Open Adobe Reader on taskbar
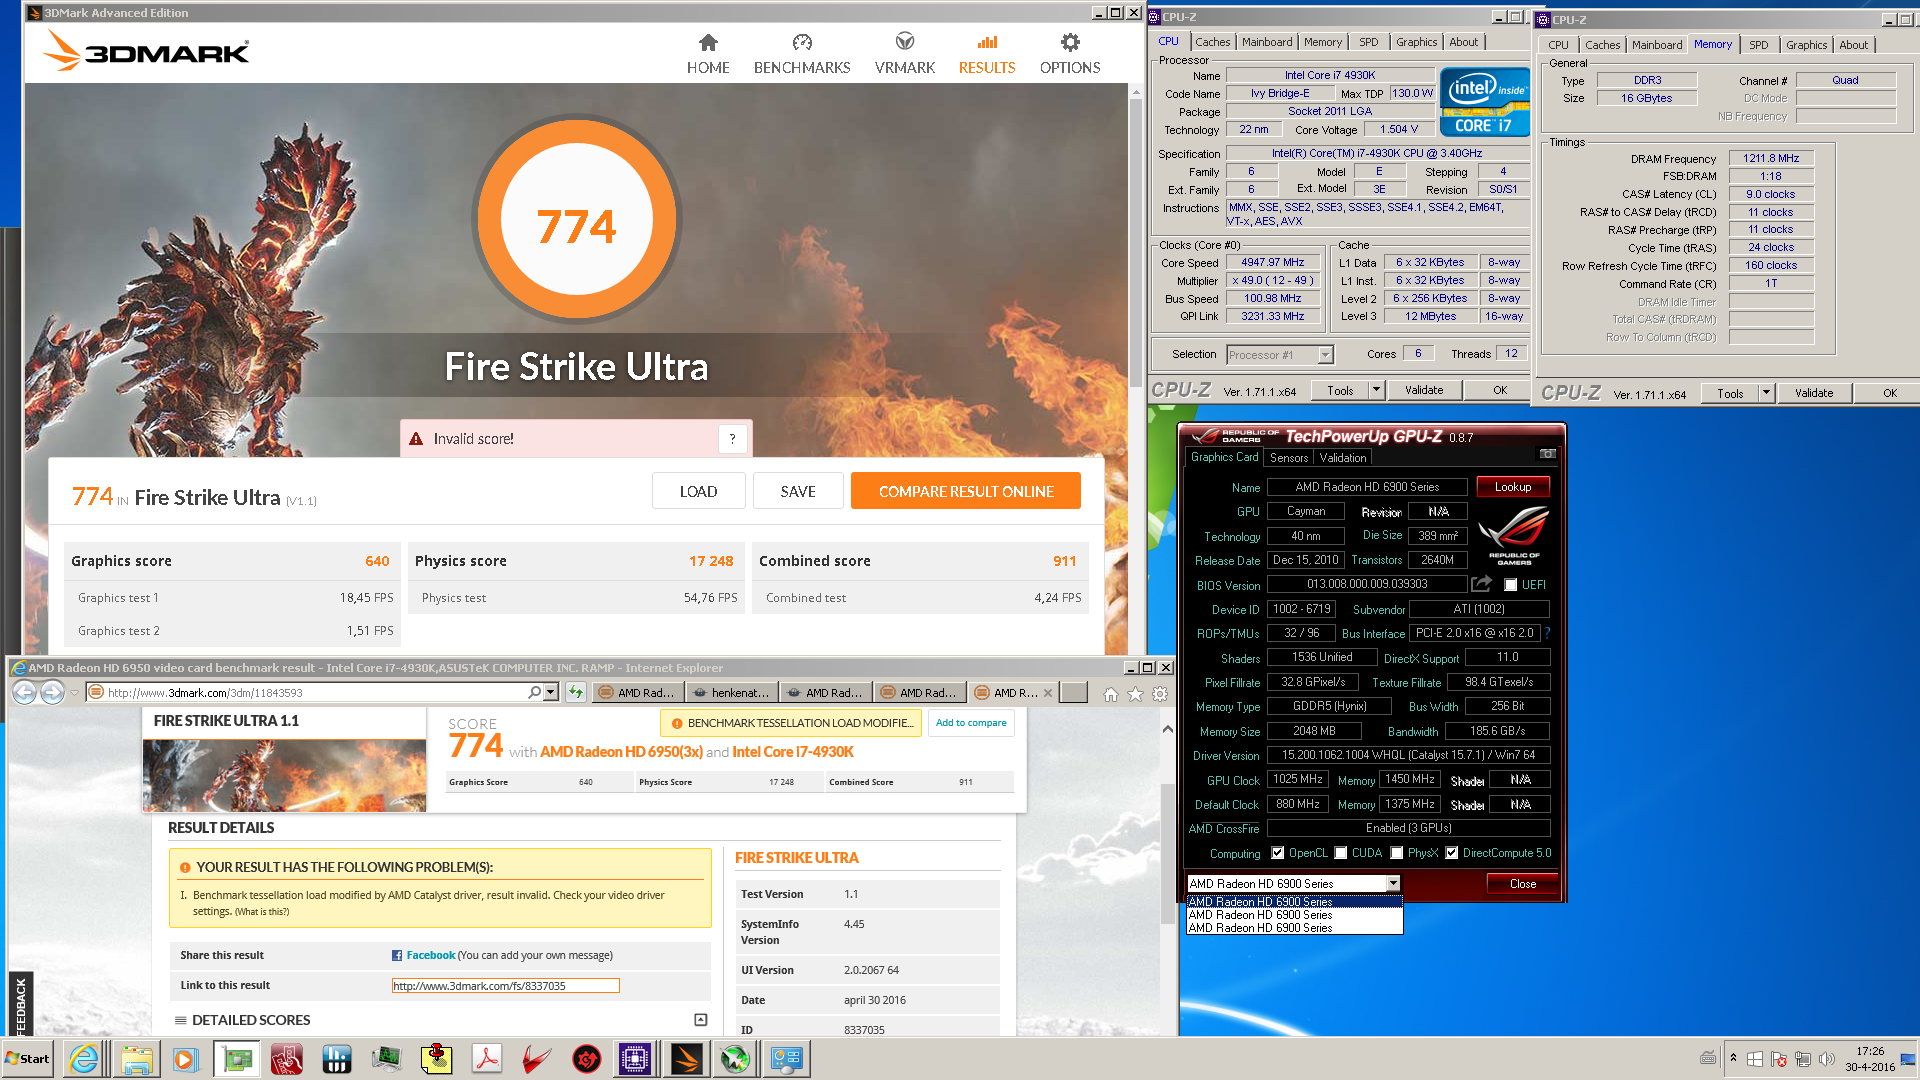 tap(487, 1059)
